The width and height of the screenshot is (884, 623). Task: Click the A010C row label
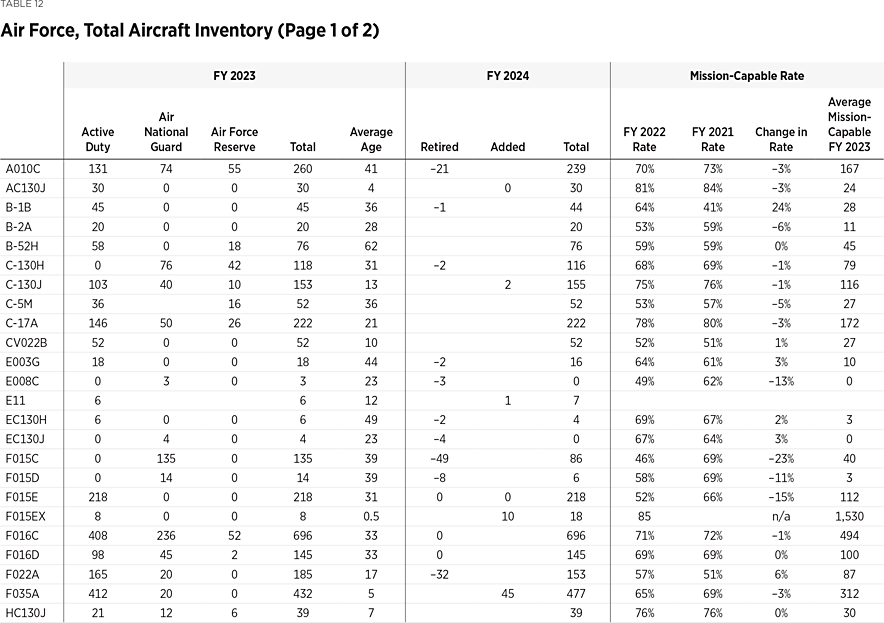pos(23,169)
